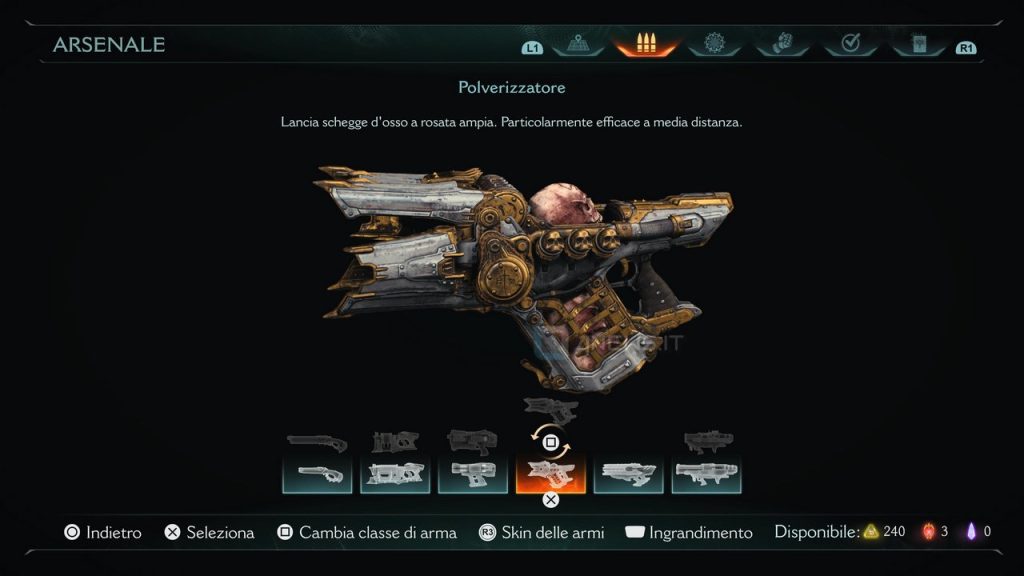This screenshot has width=1024, height=576.
Task: Open Skin delle armi option
Action: click(541, 532)
